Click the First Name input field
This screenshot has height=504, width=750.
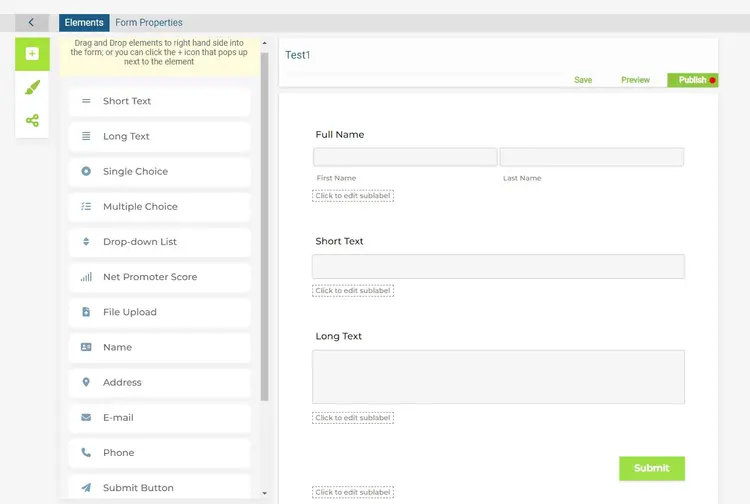coord(405,157)
